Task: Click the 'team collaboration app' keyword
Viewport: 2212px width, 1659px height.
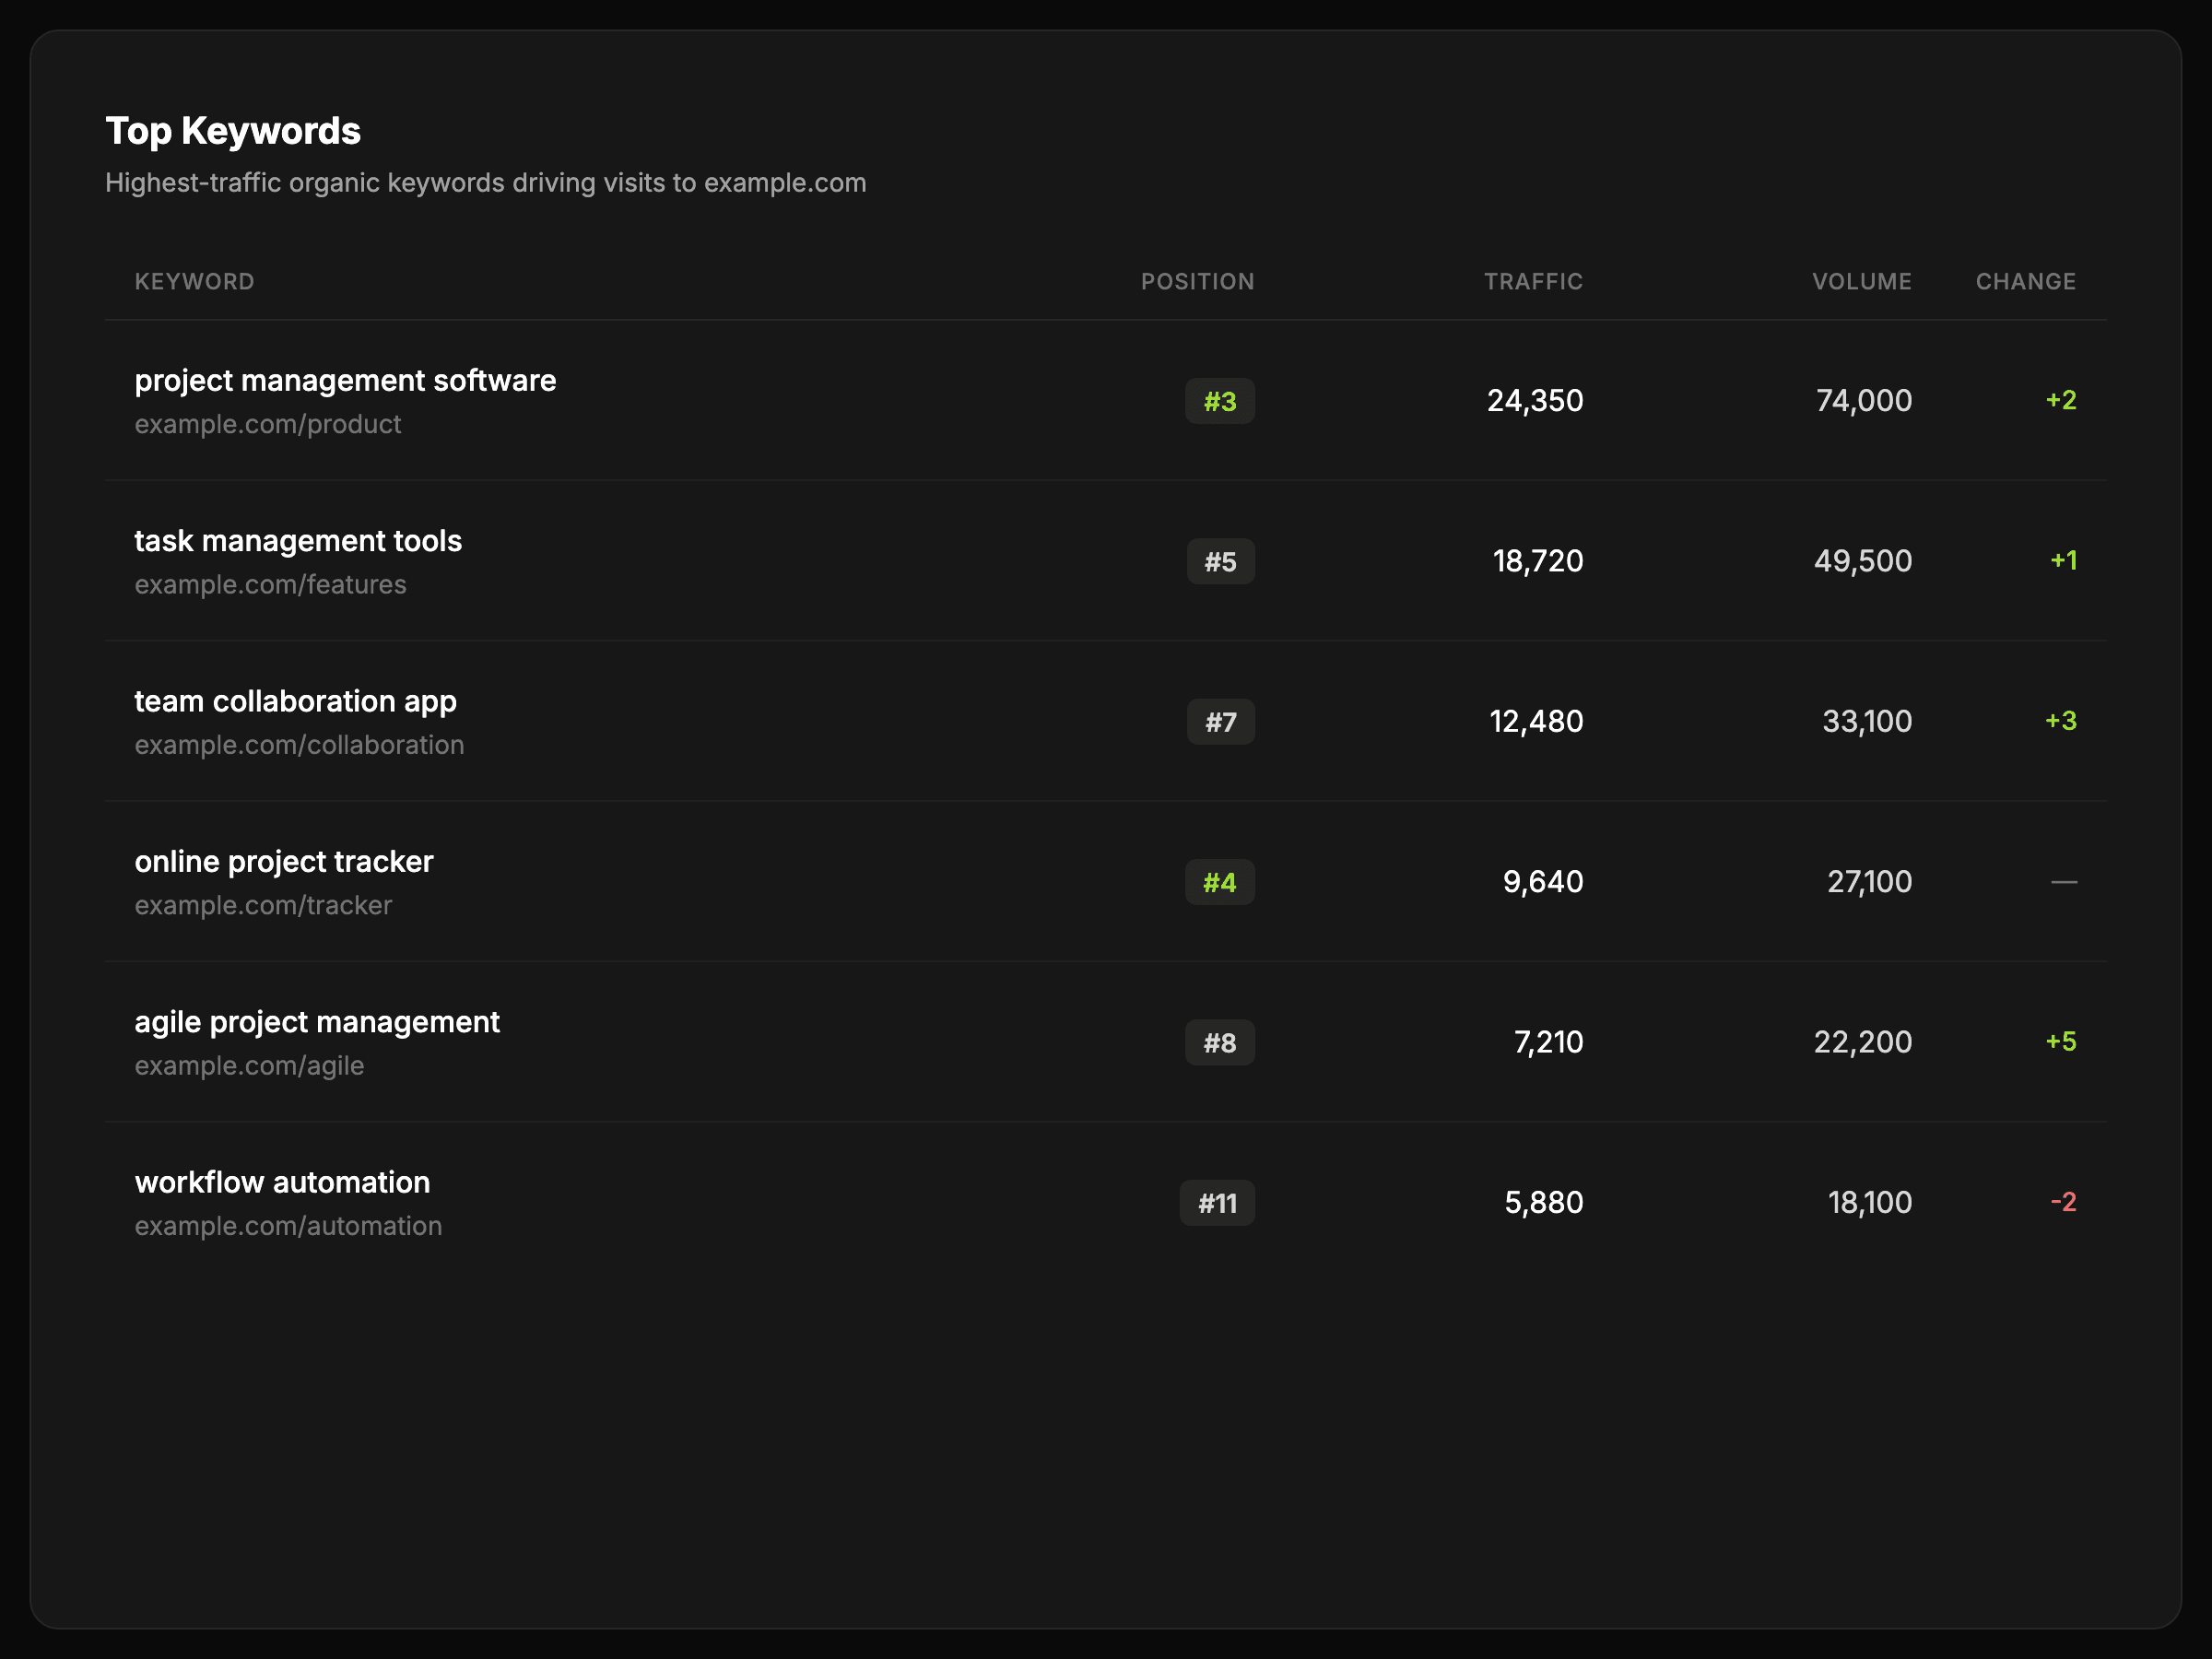Action: tap(295, 701)
